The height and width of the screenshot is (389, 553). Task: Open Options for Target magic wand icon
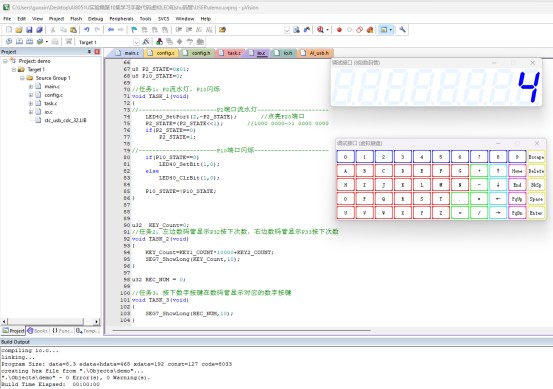pos(146,42)
